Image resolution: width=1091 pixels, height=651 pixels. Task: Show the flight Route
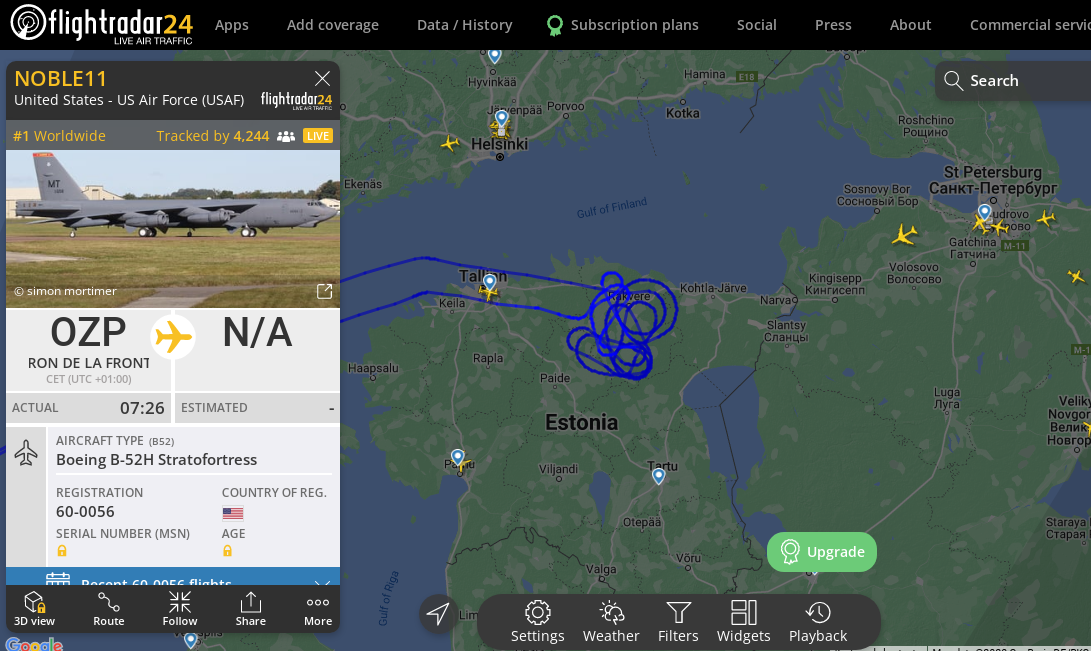tap(109, 609)
